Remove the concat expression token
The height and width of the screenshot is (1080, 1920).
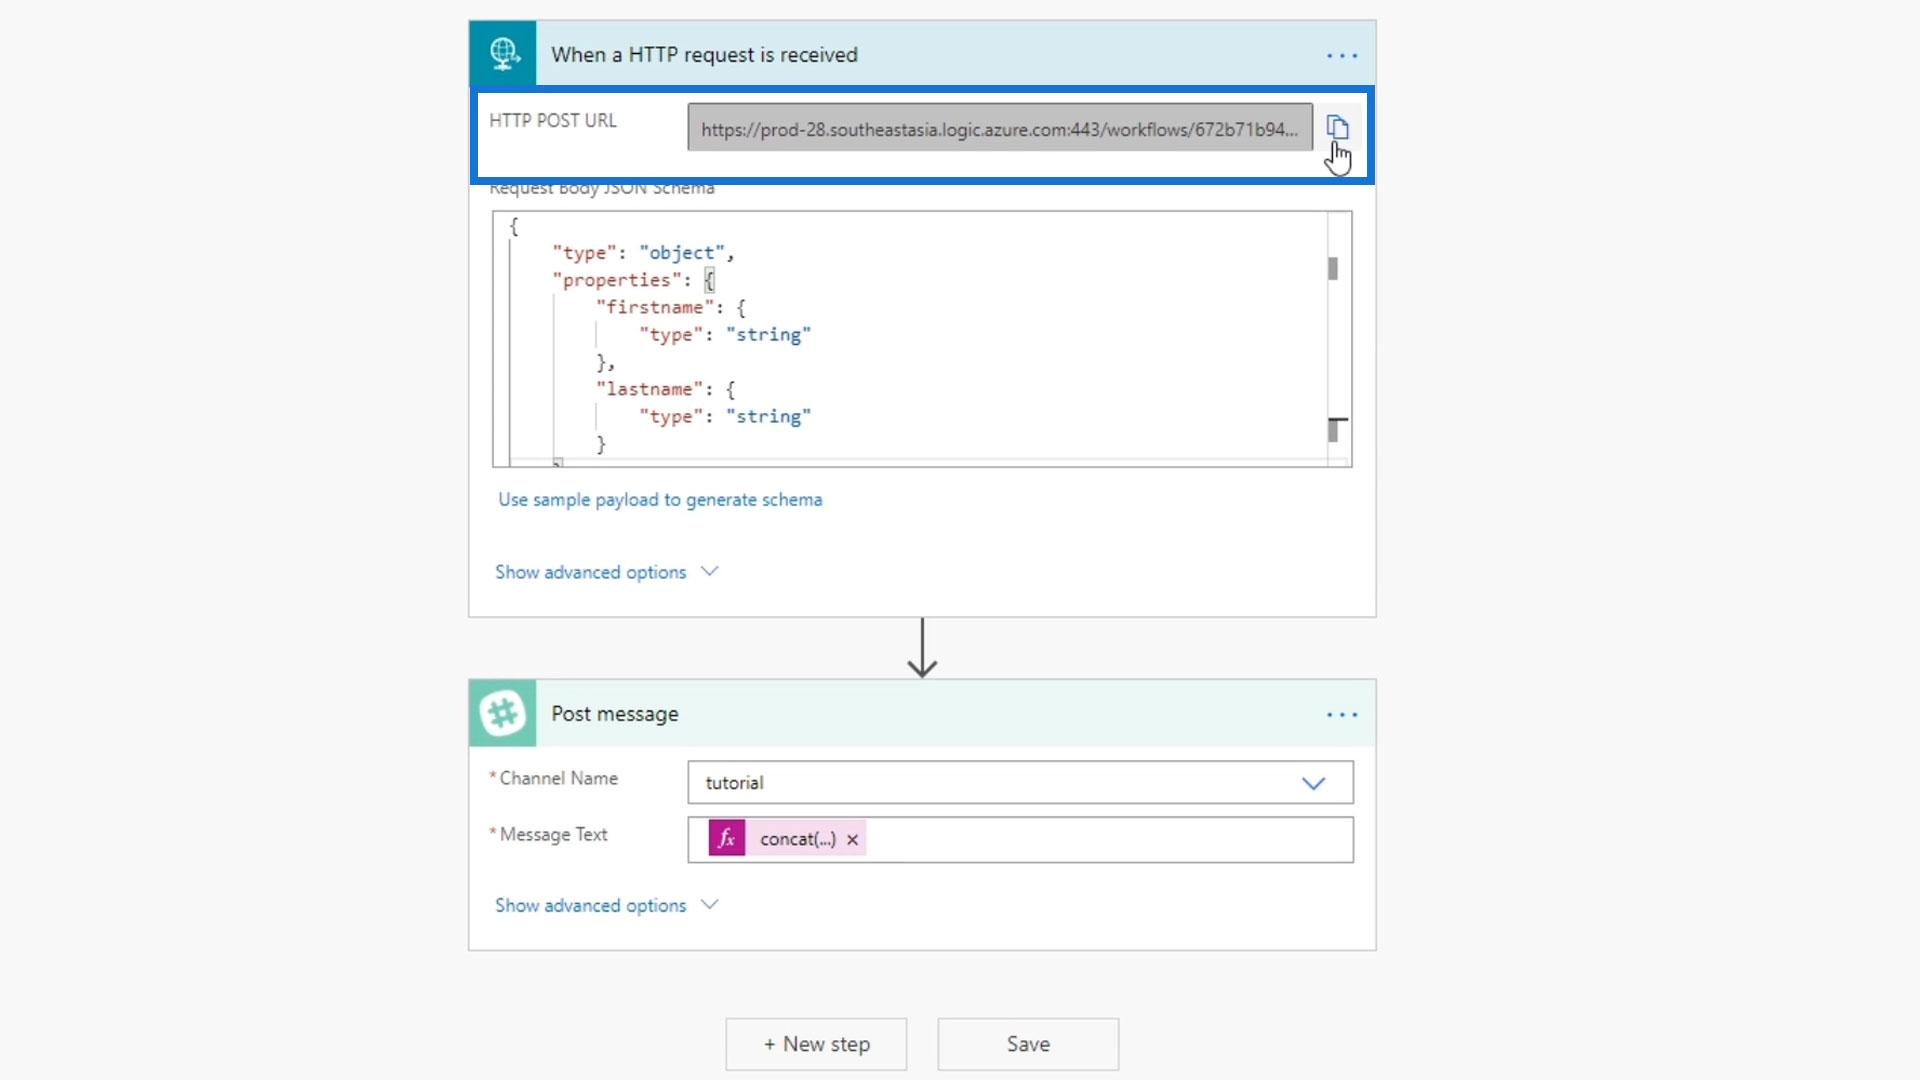pyautogui.click(x=852, y=840)
